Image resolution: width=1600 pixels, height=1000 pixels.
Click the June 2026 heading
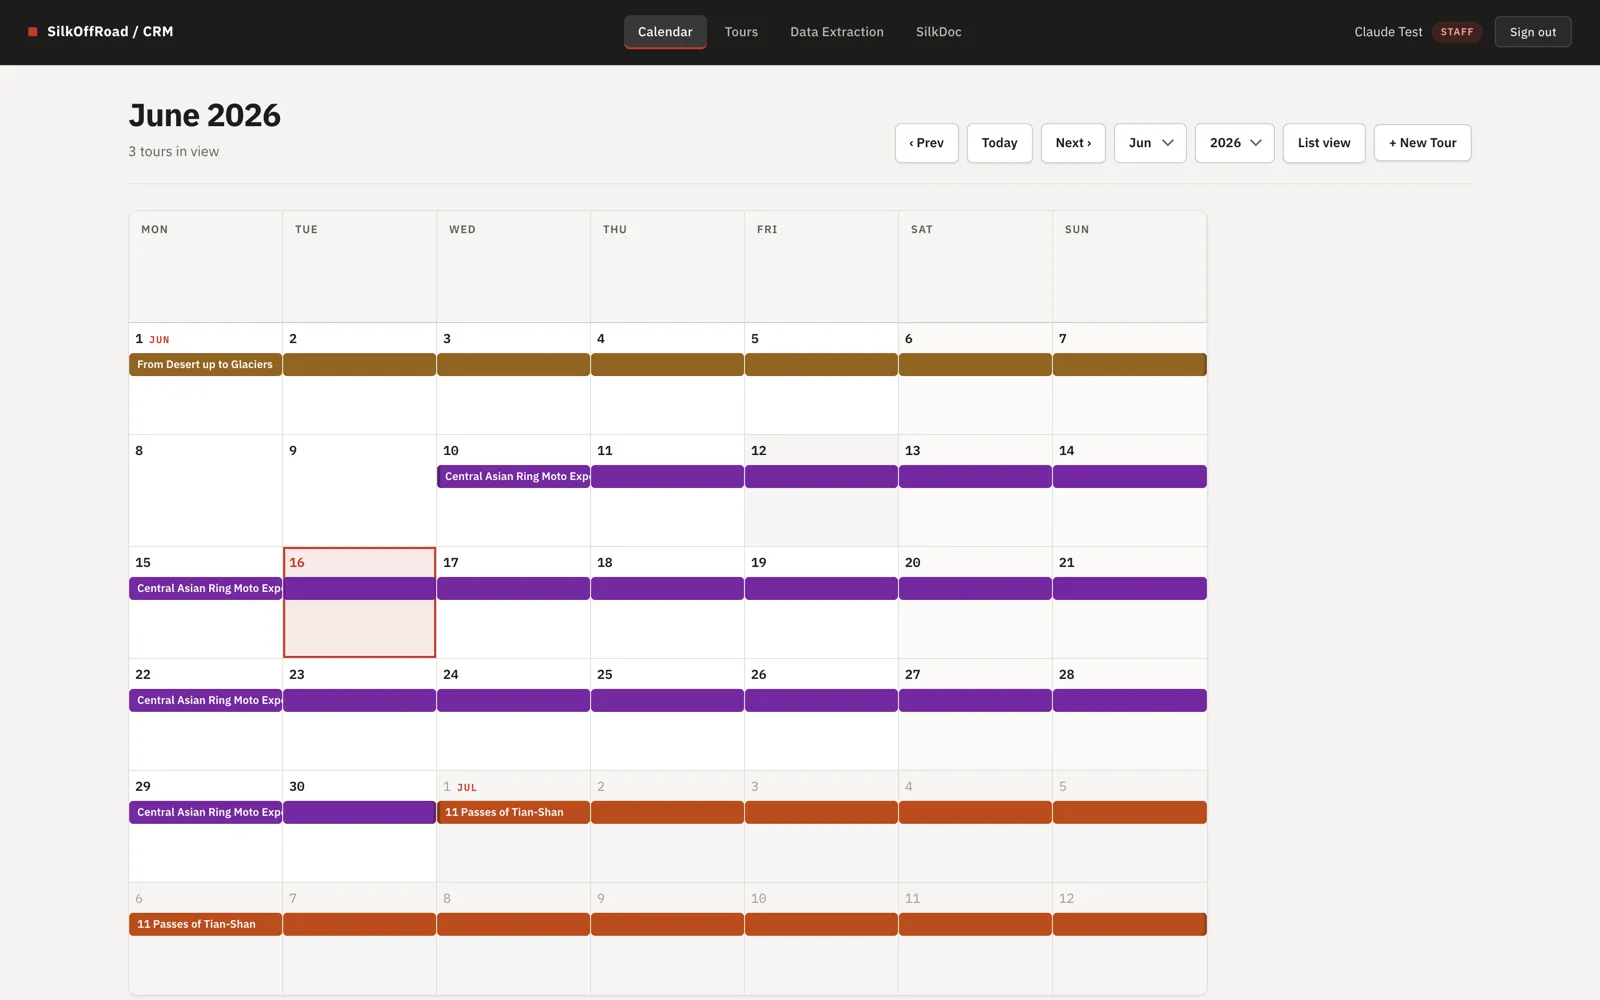click(205, 116)
